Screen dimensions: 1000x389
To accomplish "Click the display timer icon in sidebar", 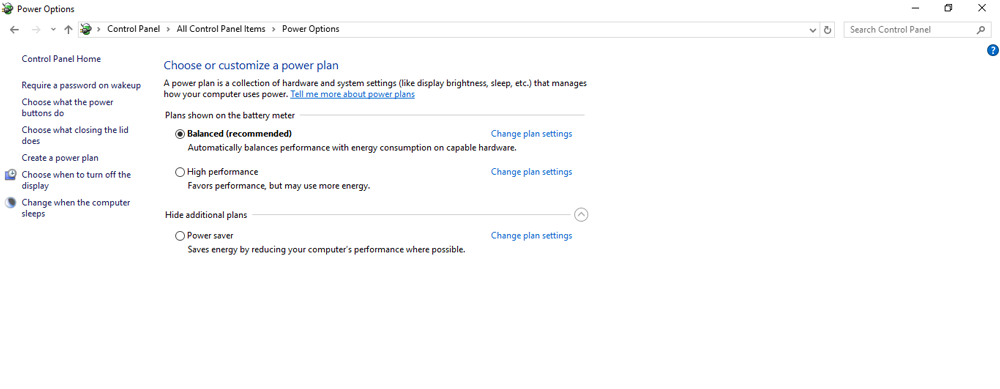I will click(x=11, y=175).
